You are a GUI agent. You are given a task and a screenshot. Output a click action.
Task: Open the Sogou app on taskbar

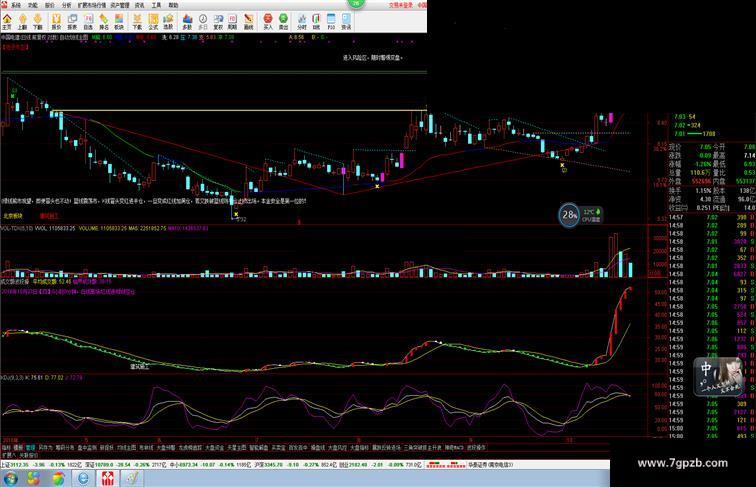tap(34, 479)
